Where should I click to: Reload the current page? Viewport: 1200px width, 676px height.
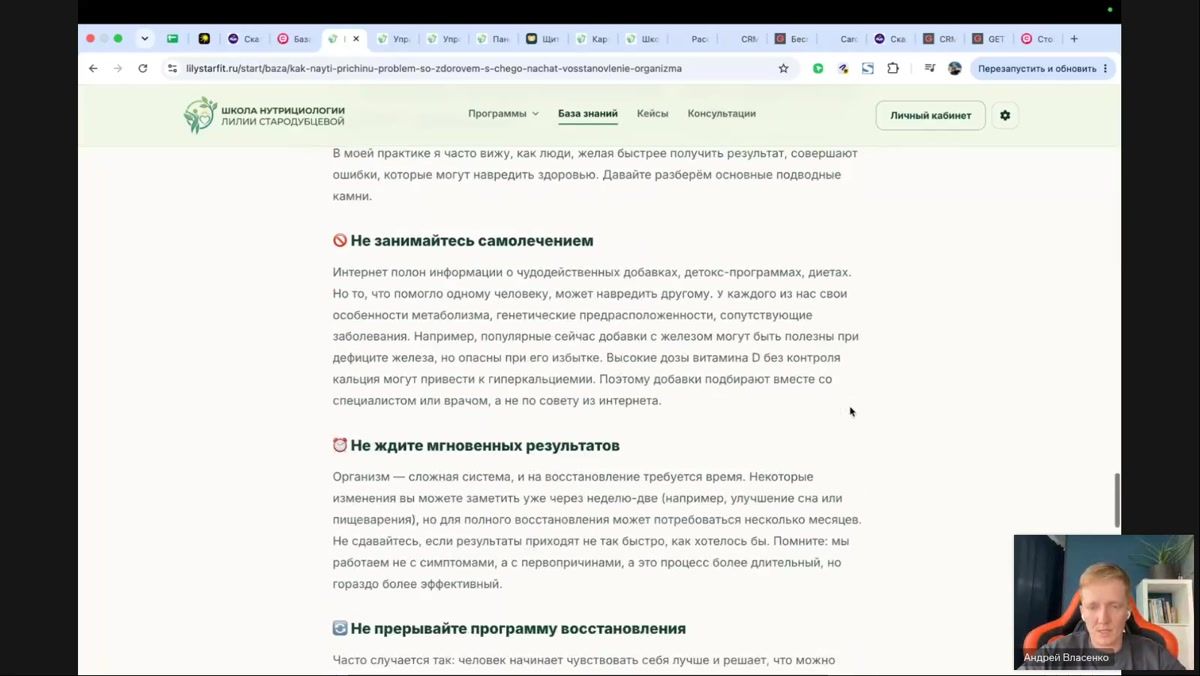143,68
